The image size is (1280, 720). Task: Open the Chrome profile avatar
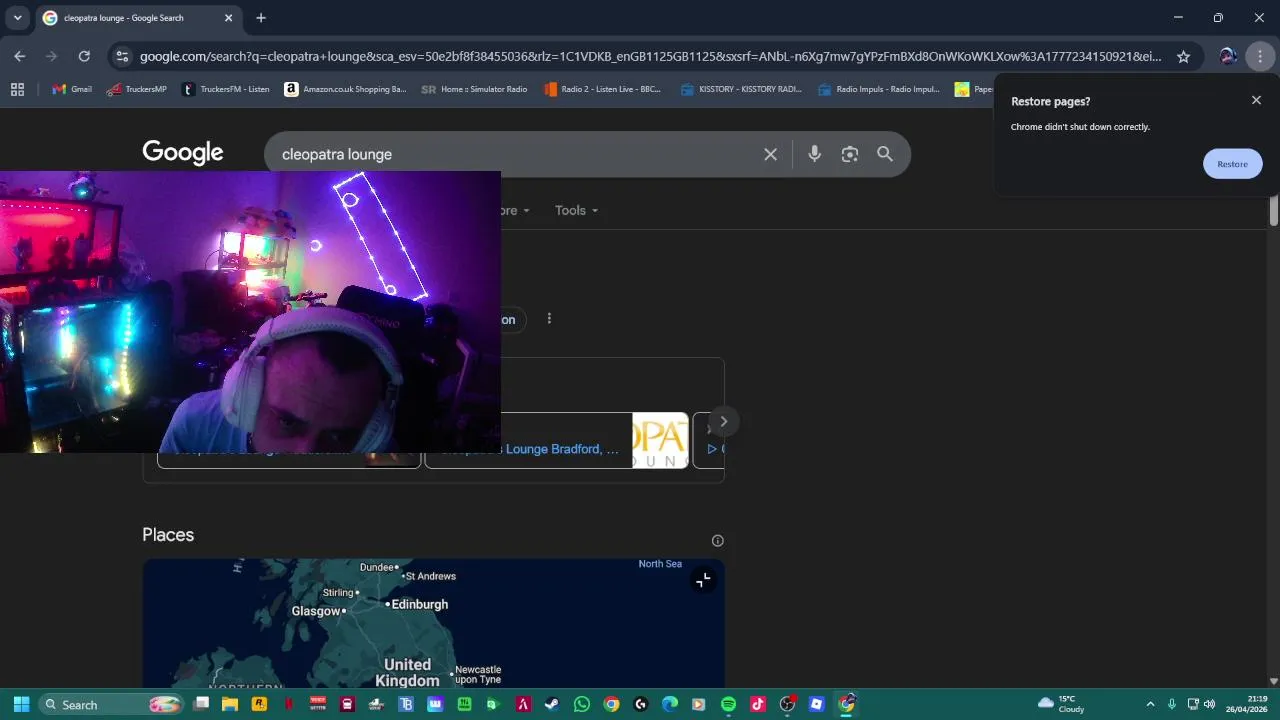pos(1228,57)
